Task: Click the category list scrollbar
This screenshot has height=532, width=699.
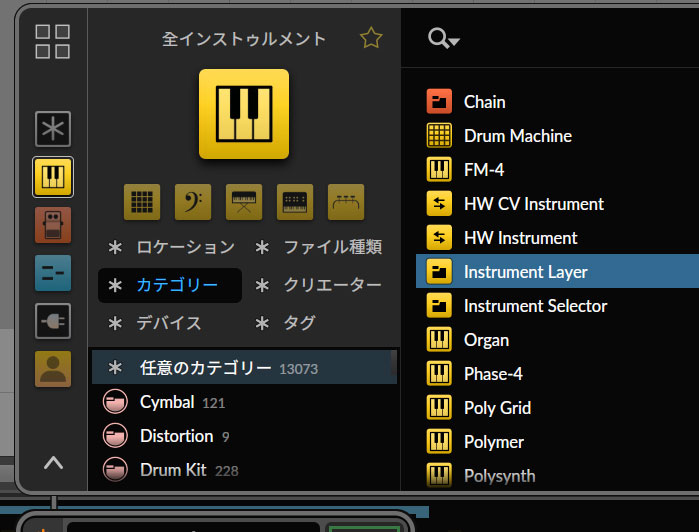Action: pyautogui.click(x=394, y=363)
